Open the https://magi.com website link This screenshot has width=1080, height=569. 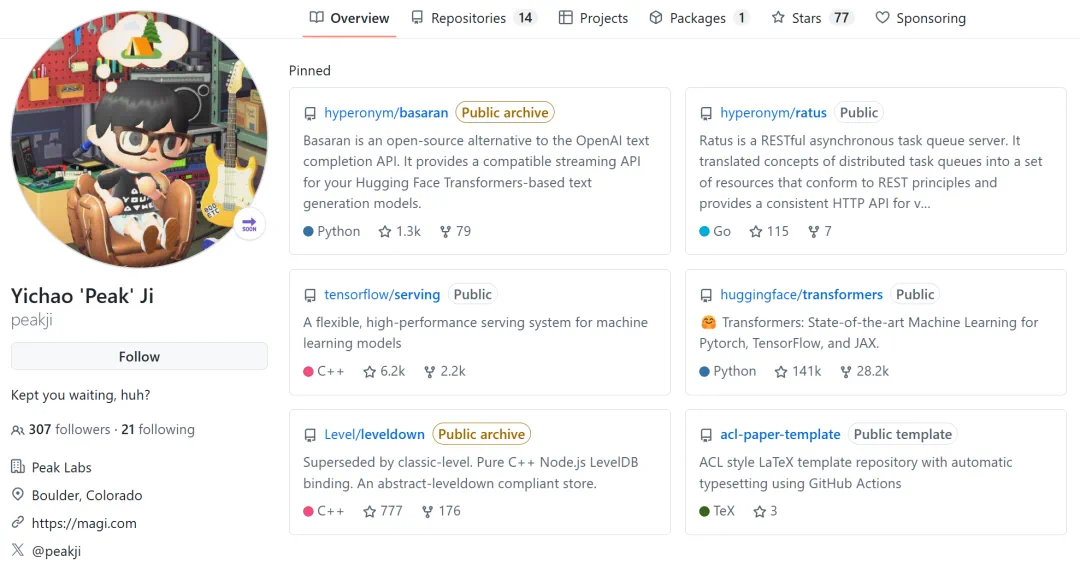84,523
